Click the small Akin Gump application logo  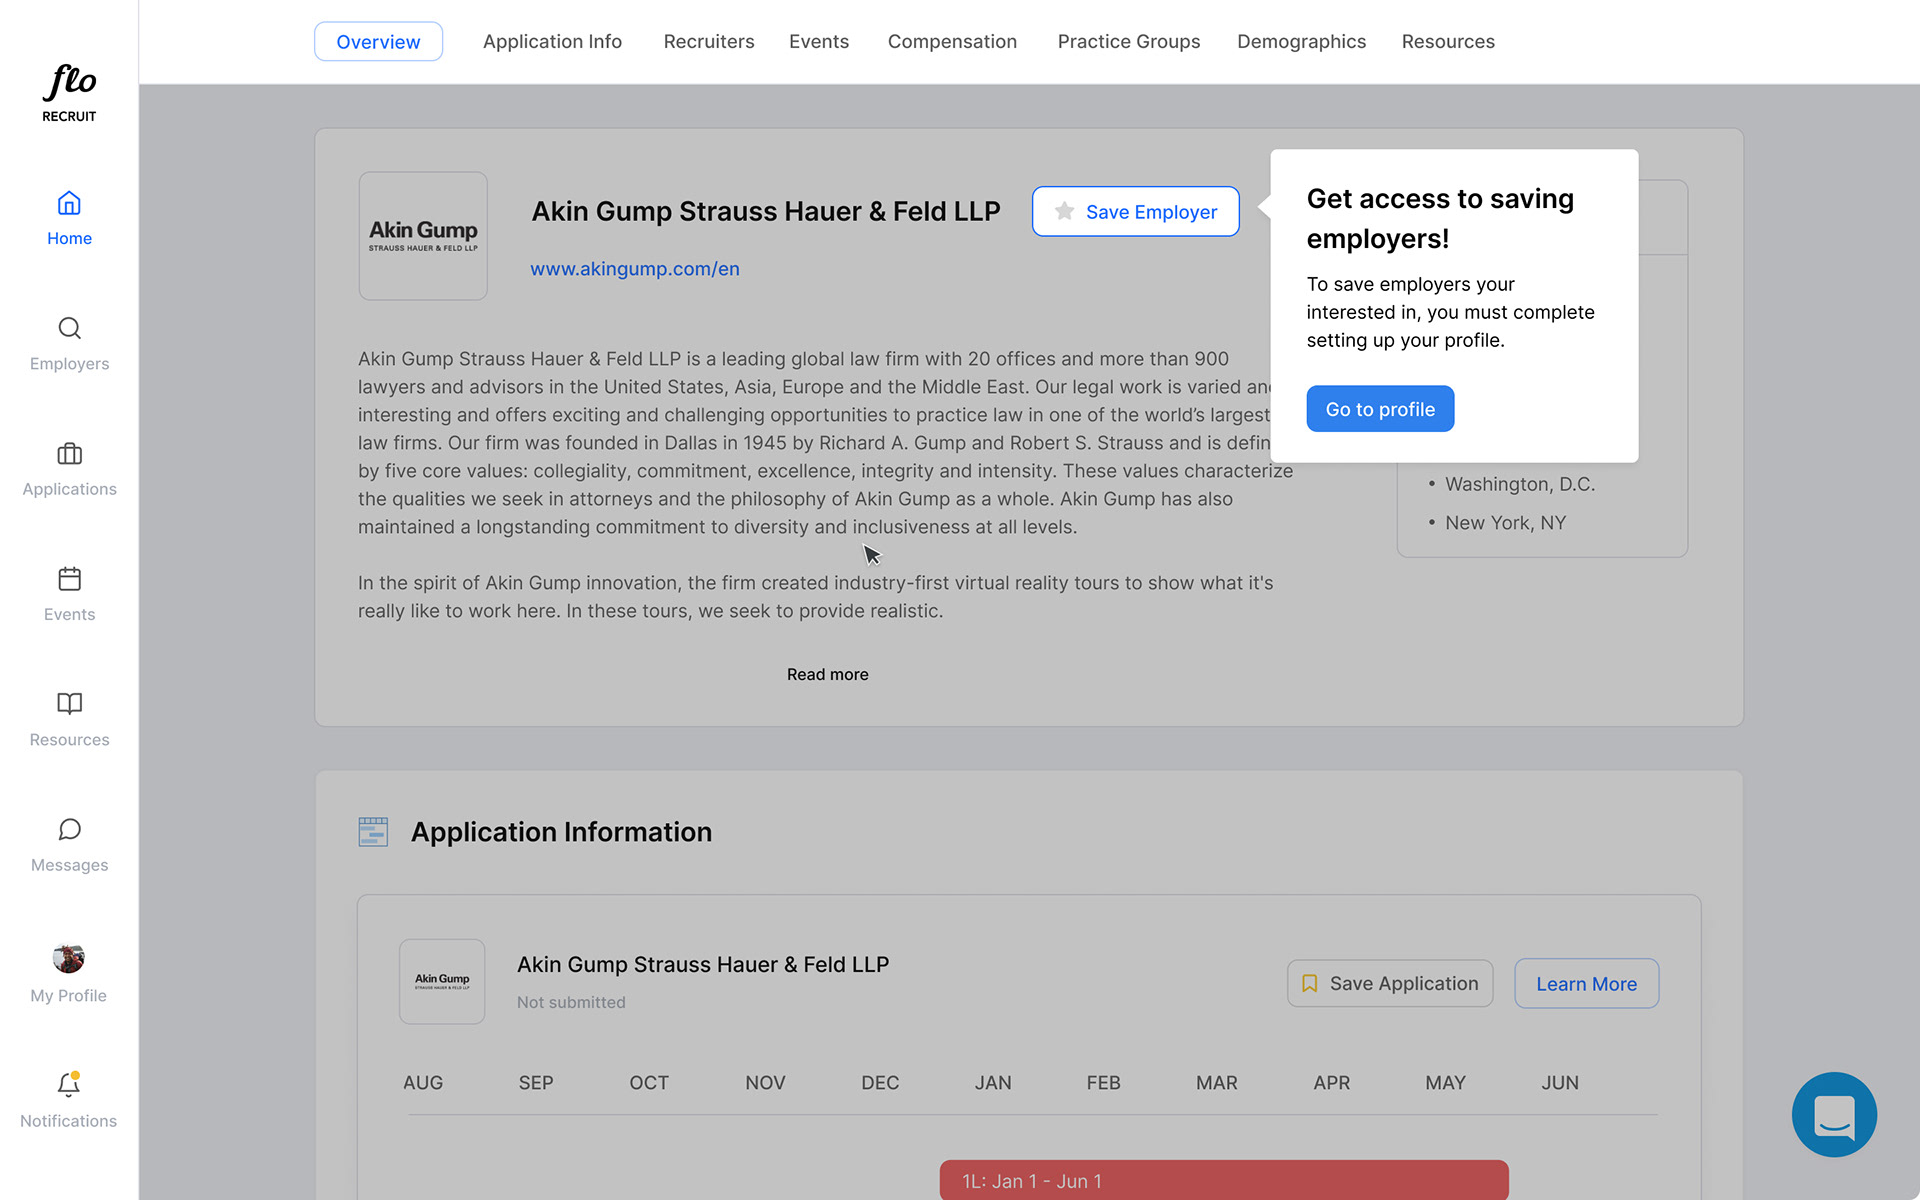442,981
